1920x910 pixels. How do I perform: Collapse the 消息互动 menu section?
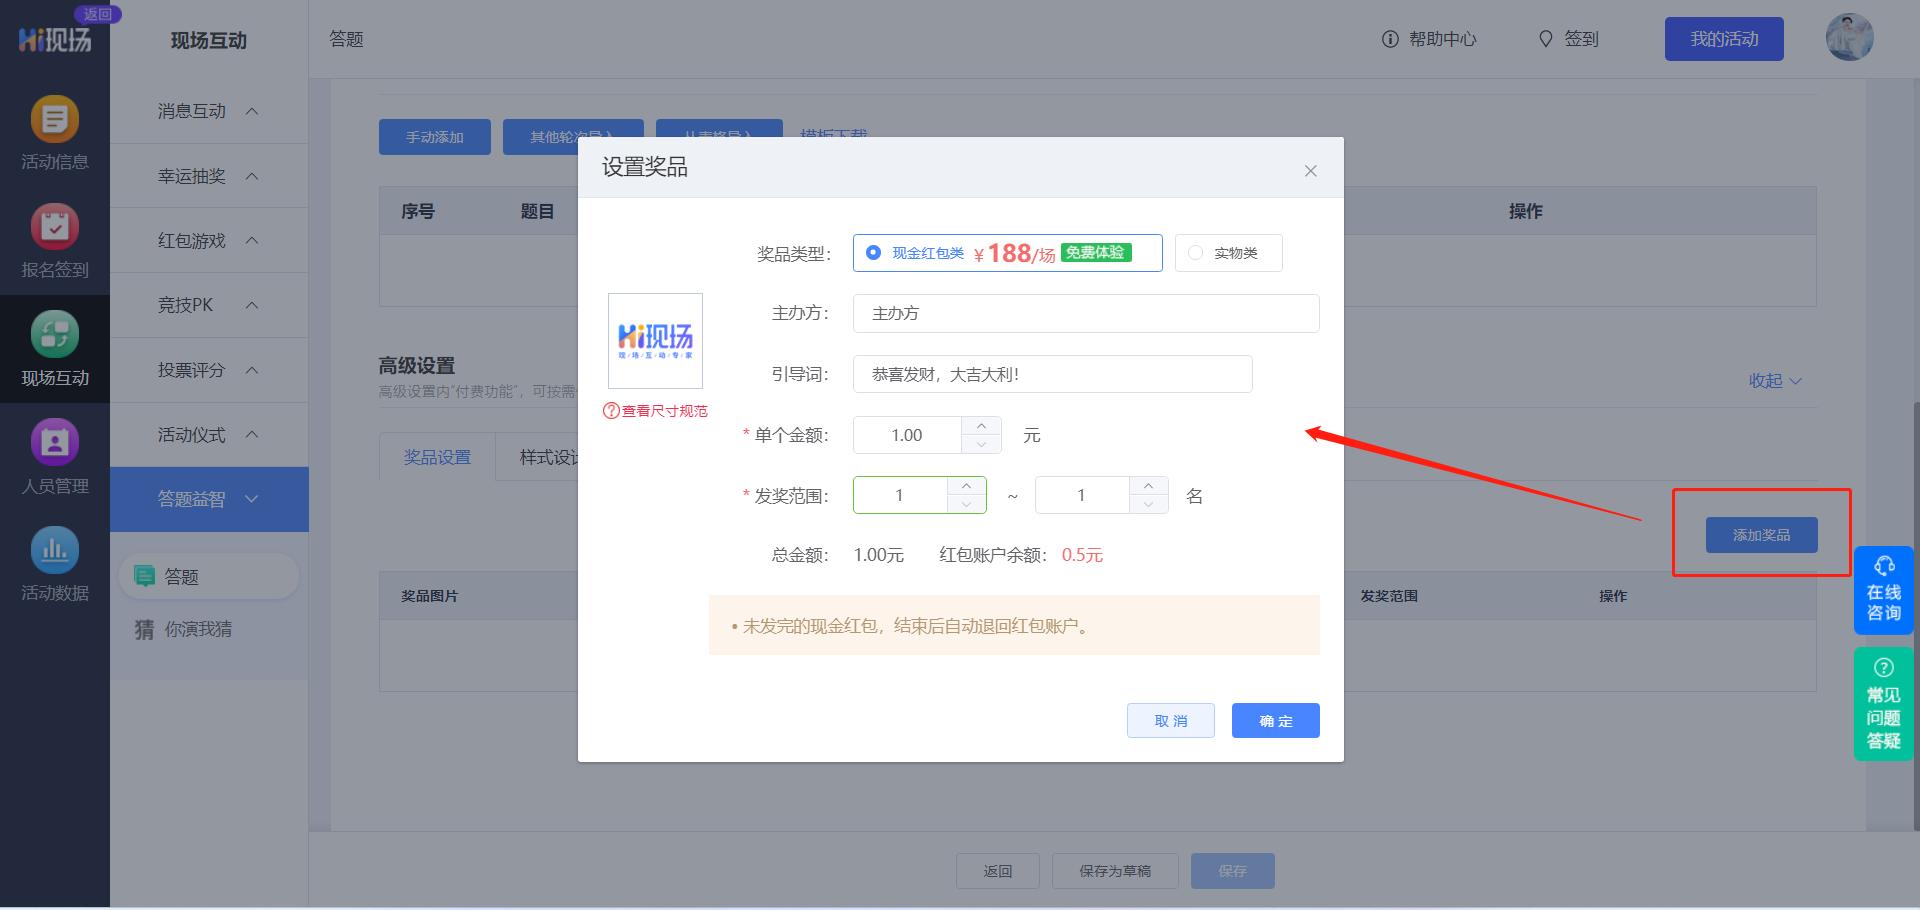(208, 111)
